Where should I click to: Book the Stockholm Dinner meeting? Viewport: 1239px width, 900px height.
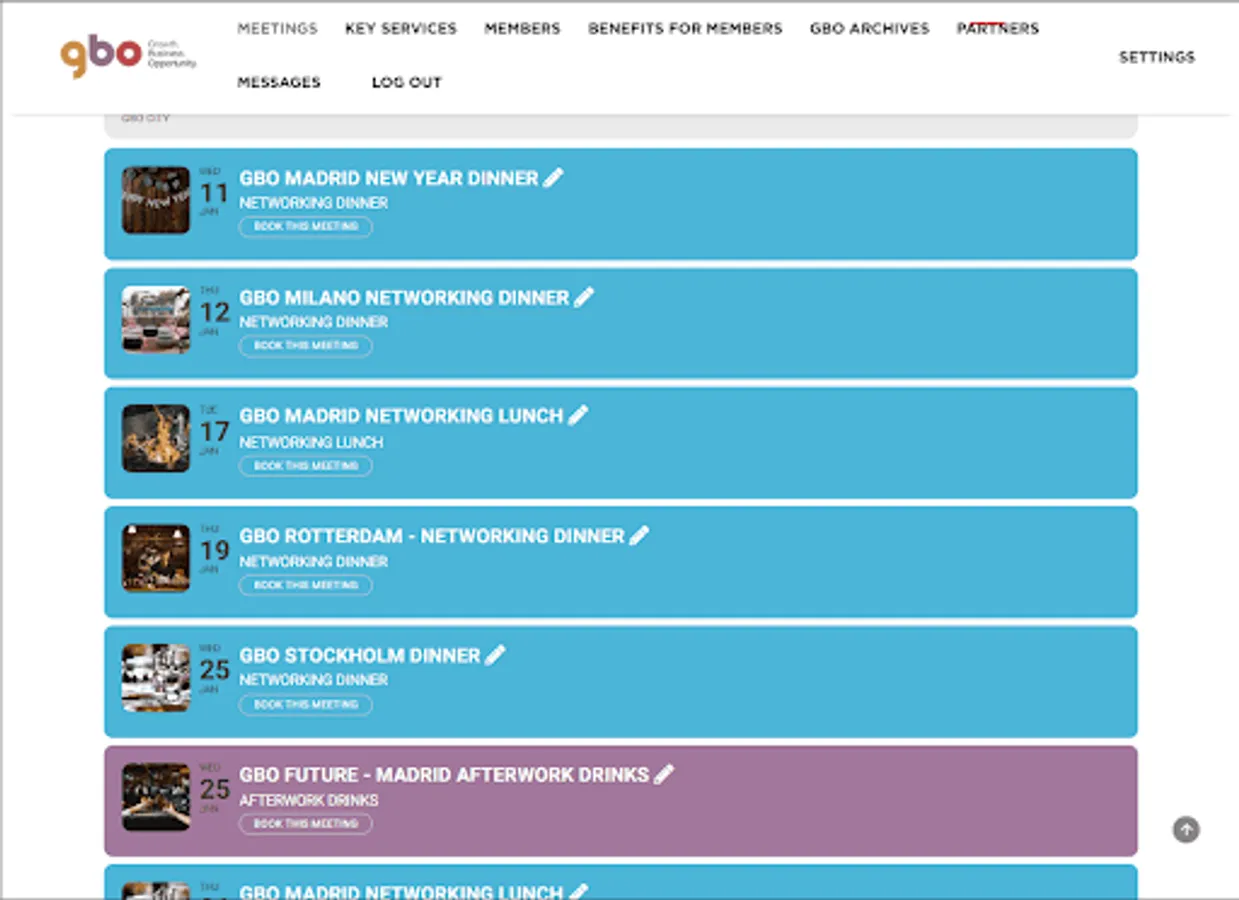coord(305,705)
